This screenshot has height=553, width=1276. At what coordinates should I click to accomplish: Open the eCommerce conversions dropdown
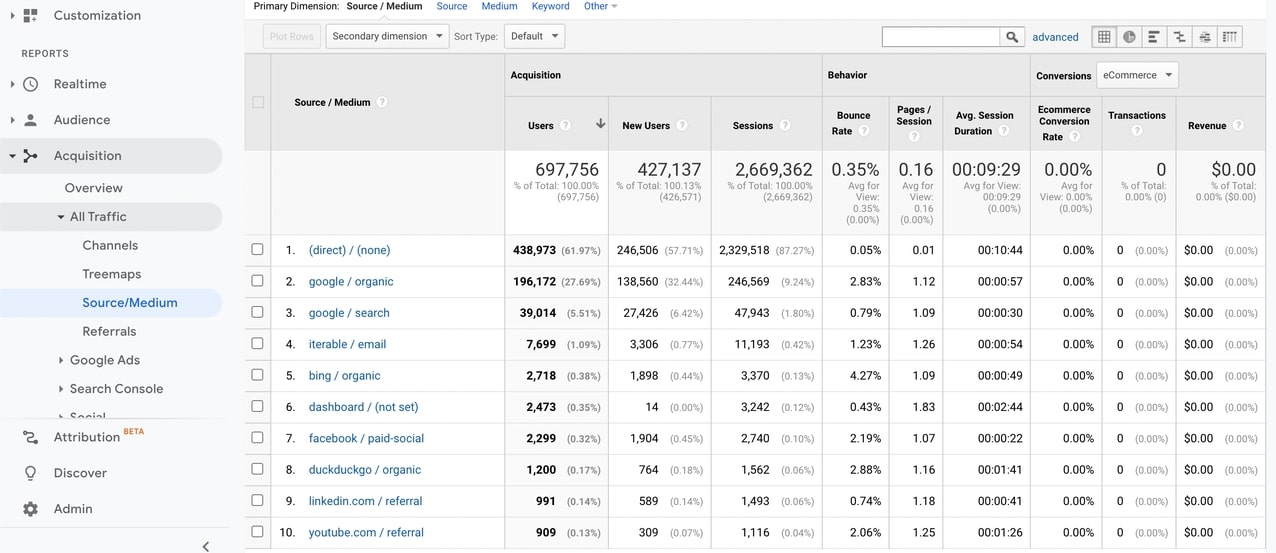coord(1137,75)
